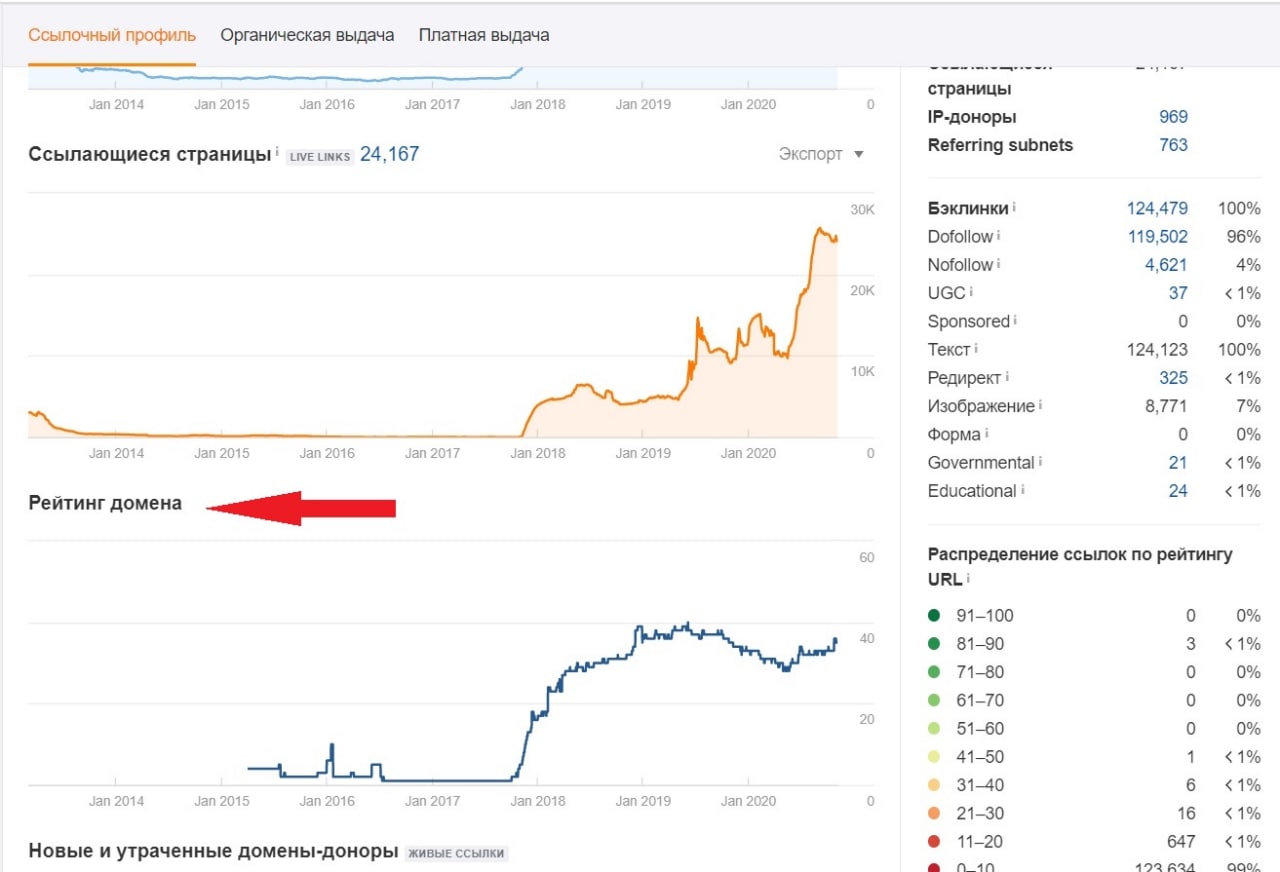This screenshot has height=872, width=1280.
Task: Click info icon beside Nofollow label
Action: [x=998, y=264]
